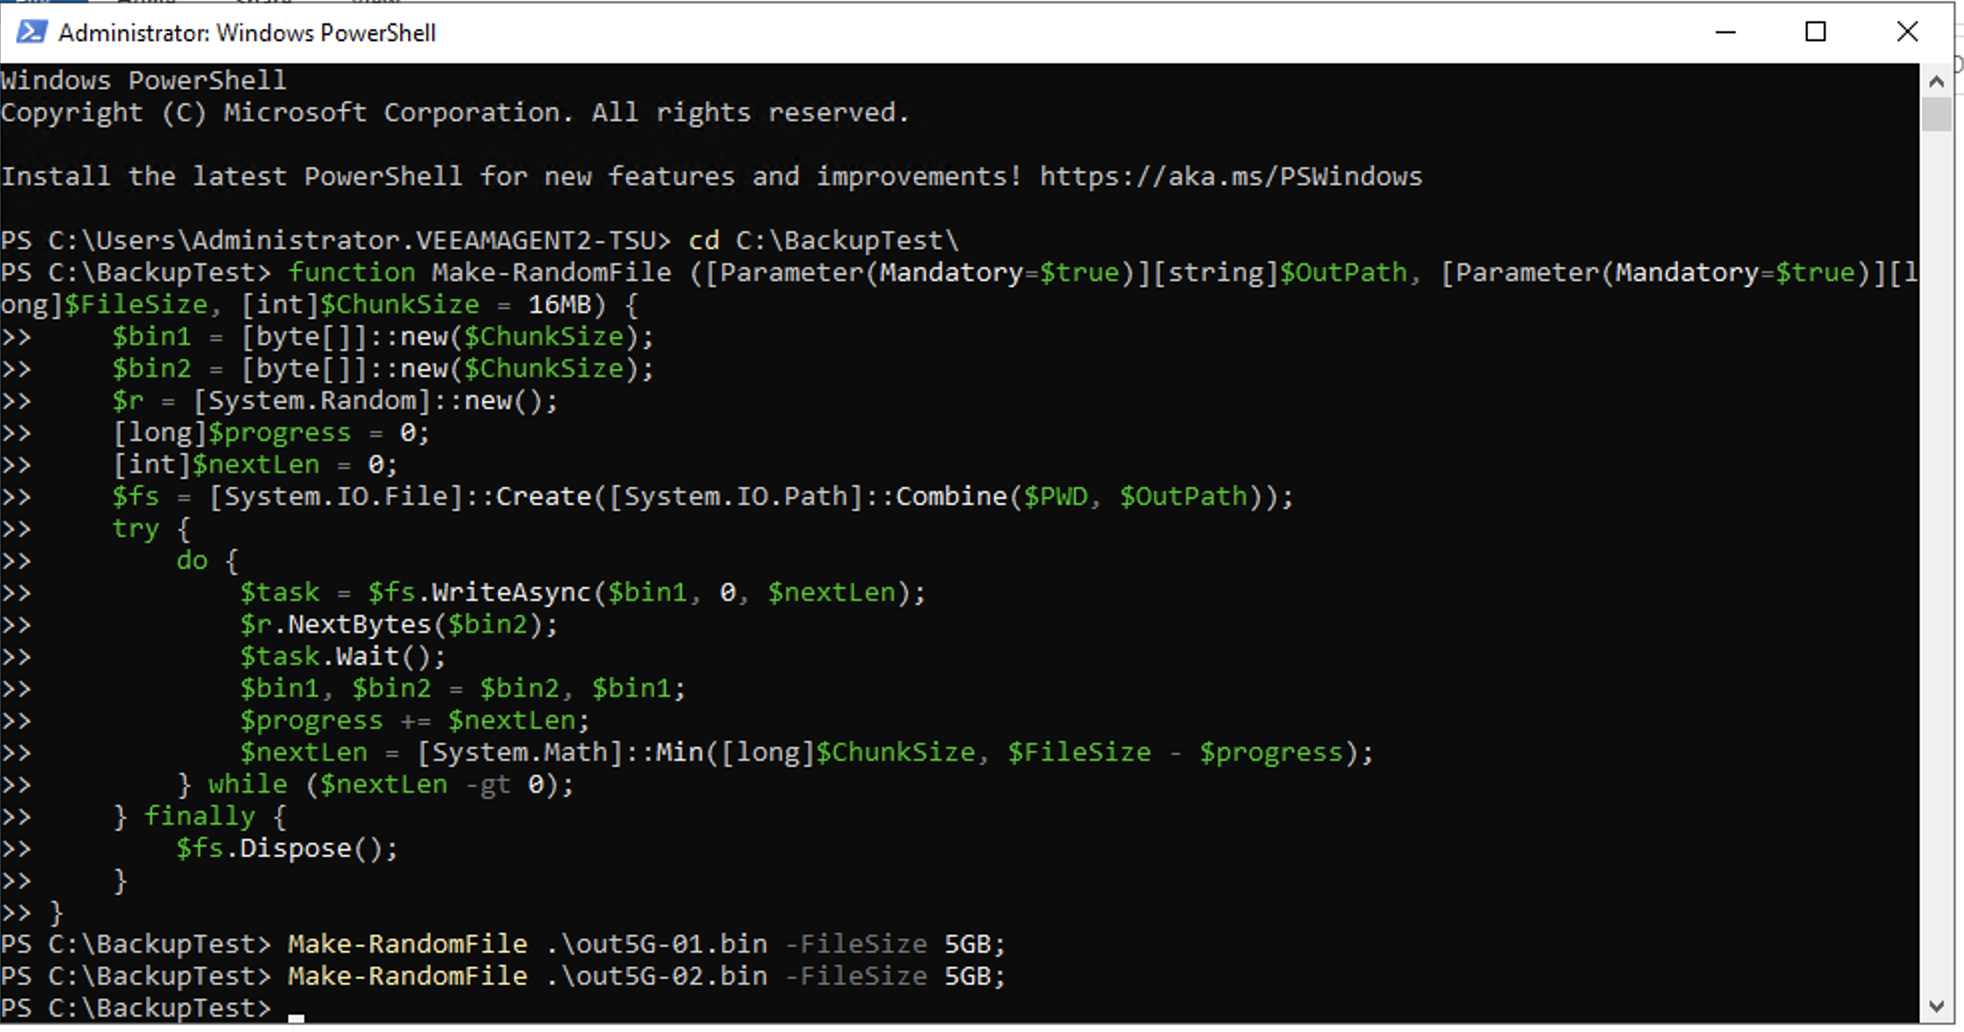Click the '$task.Wait();' line

[x=343, y=656]
